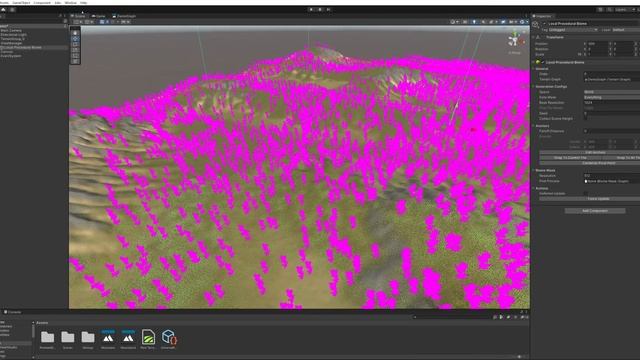Select the Move tool in Scene overlay

(75, 39)
